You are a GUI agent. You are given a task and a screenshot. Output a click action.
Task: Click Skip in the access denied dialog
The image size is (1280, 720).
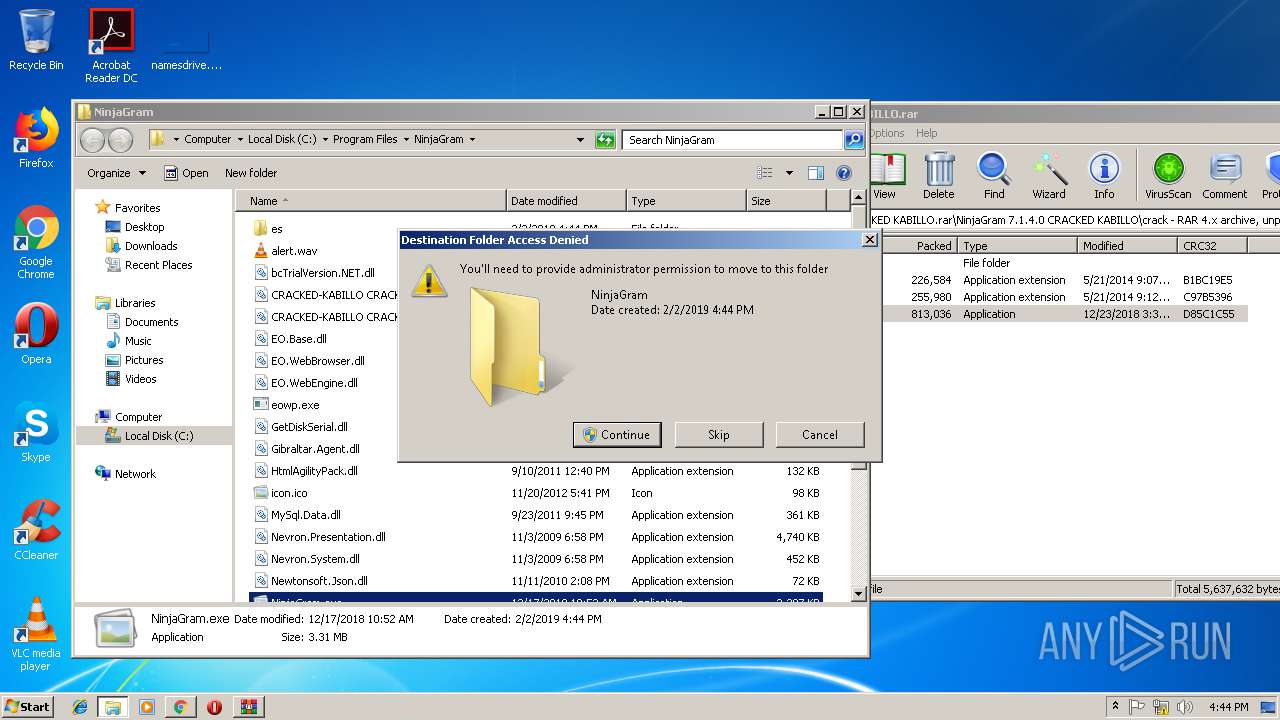pos(719,434)
